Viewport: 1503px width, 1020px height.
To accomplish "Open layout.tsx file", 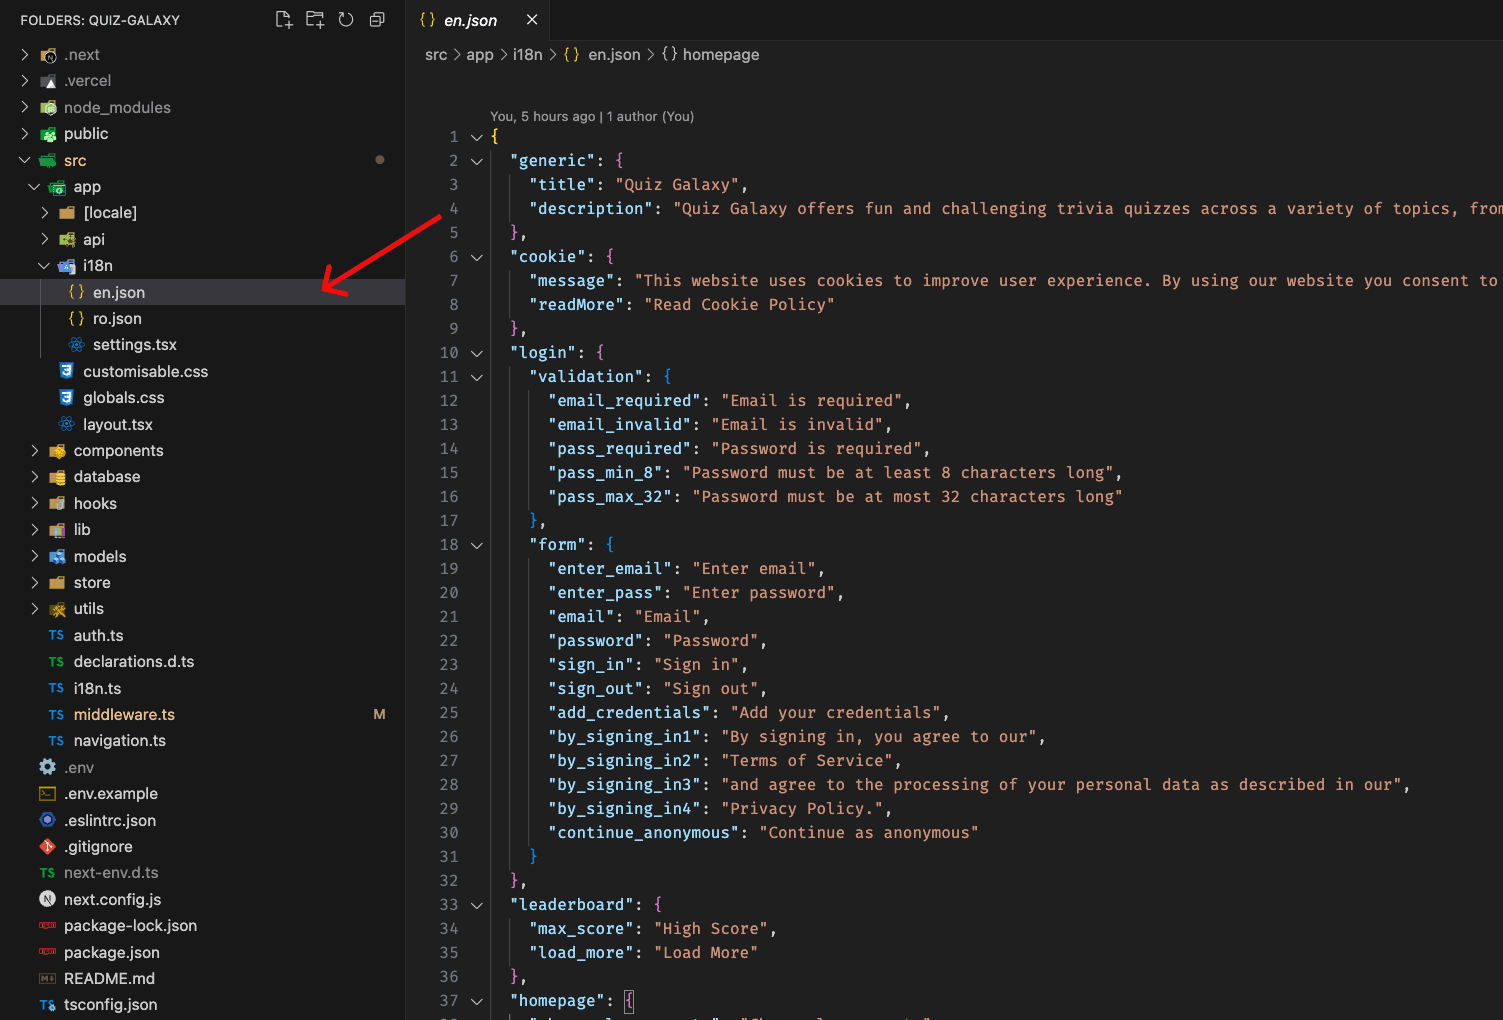I will pos(202,425).
